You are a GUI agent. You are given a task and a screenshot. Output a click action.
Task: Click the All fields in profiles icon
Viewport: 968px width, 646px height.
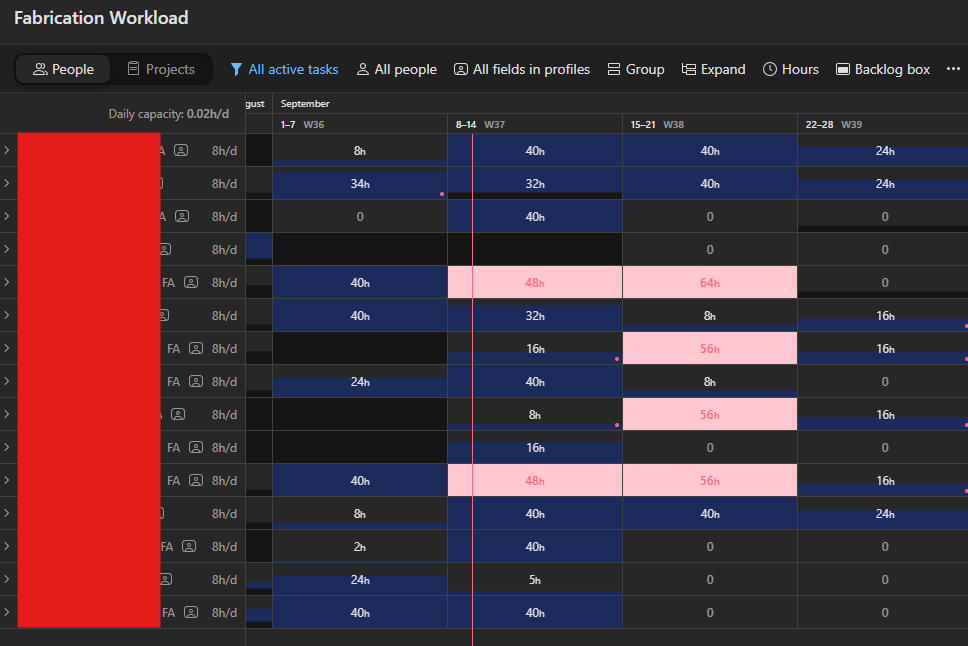(461, 70)
